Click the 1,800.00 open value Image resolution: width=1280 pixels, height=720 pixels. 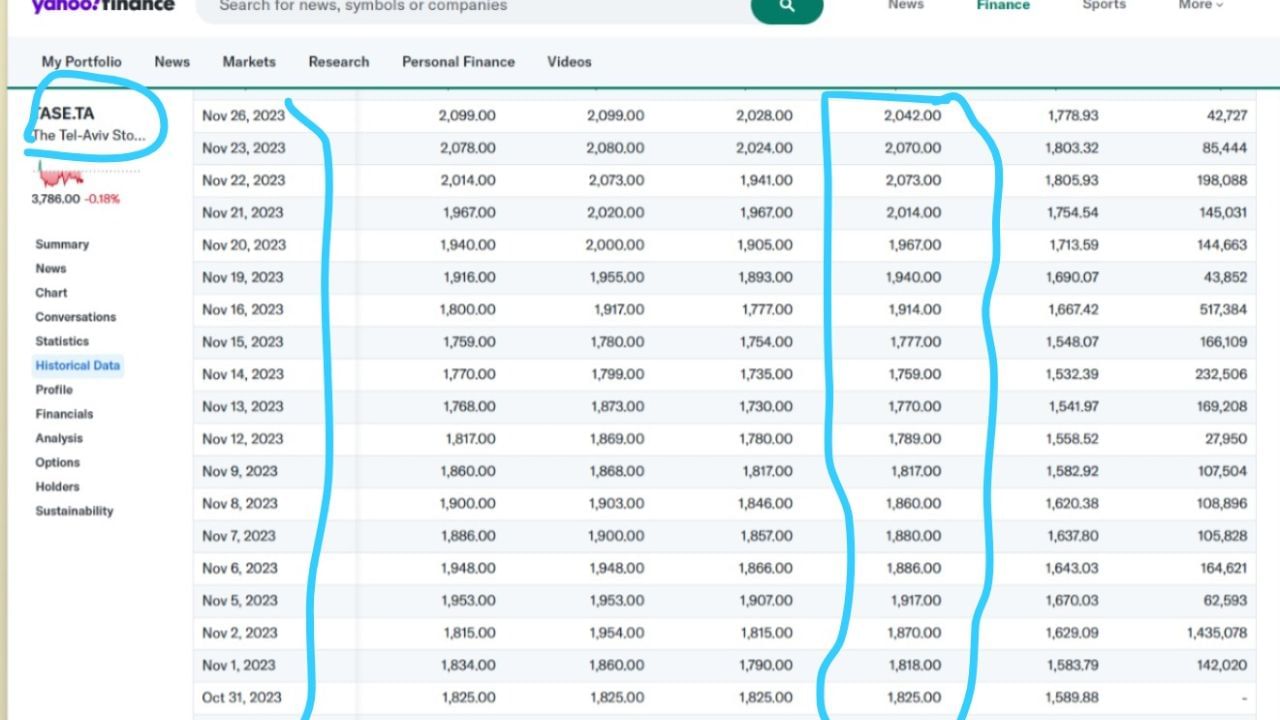[x=467, y=309]
